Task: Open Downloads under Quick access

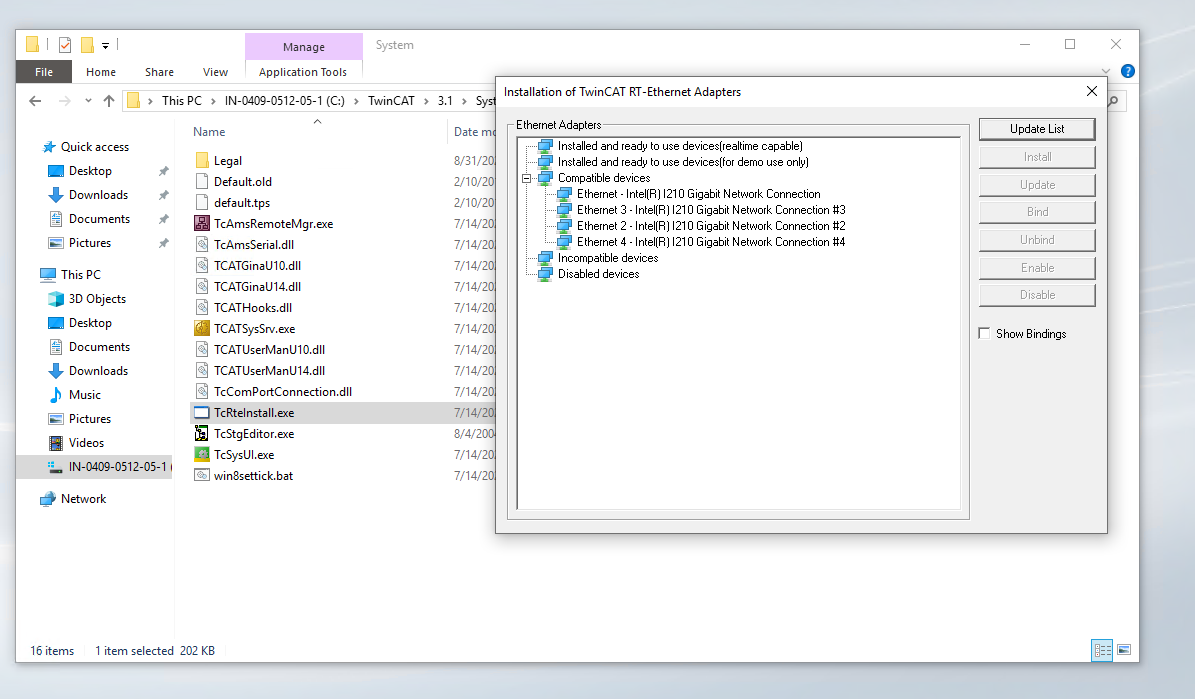Action: 98,195
